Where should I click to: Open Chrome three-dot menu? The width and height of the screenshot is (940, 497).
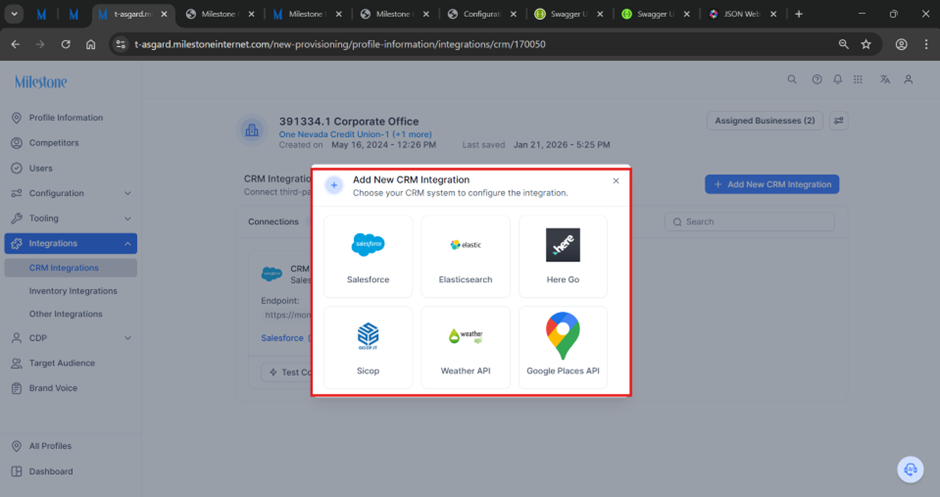926,44
